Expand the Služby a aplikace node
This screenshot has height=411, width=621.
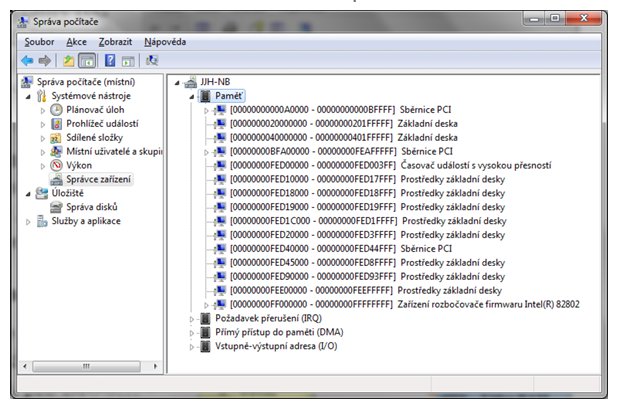(x=29, y=221)
